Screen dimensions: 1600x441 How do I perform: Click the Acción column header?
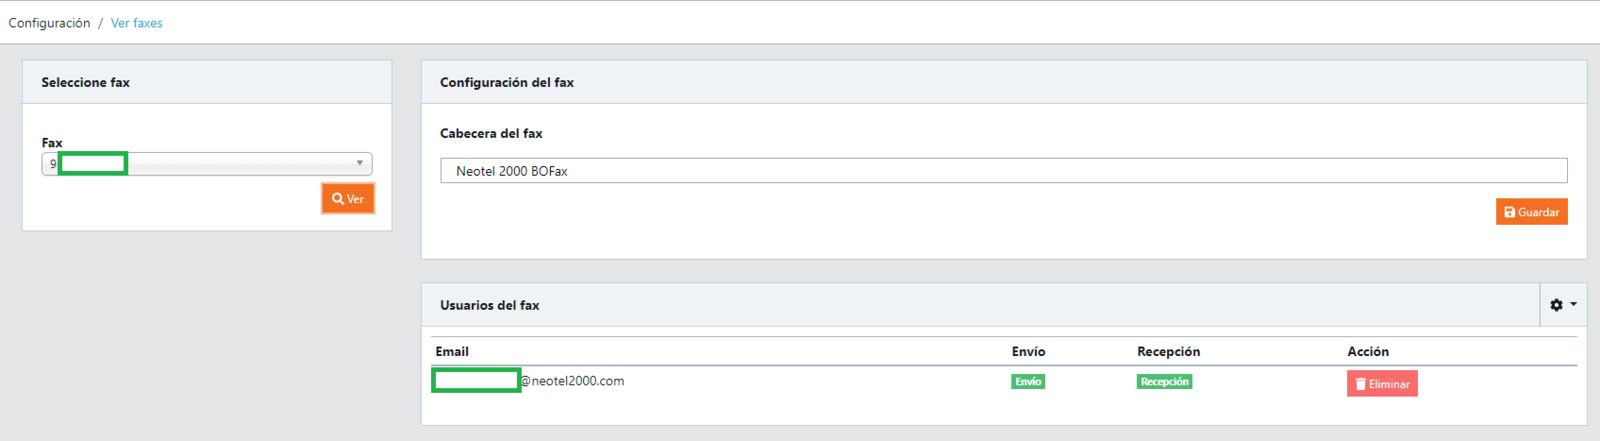click(1367, 352)
